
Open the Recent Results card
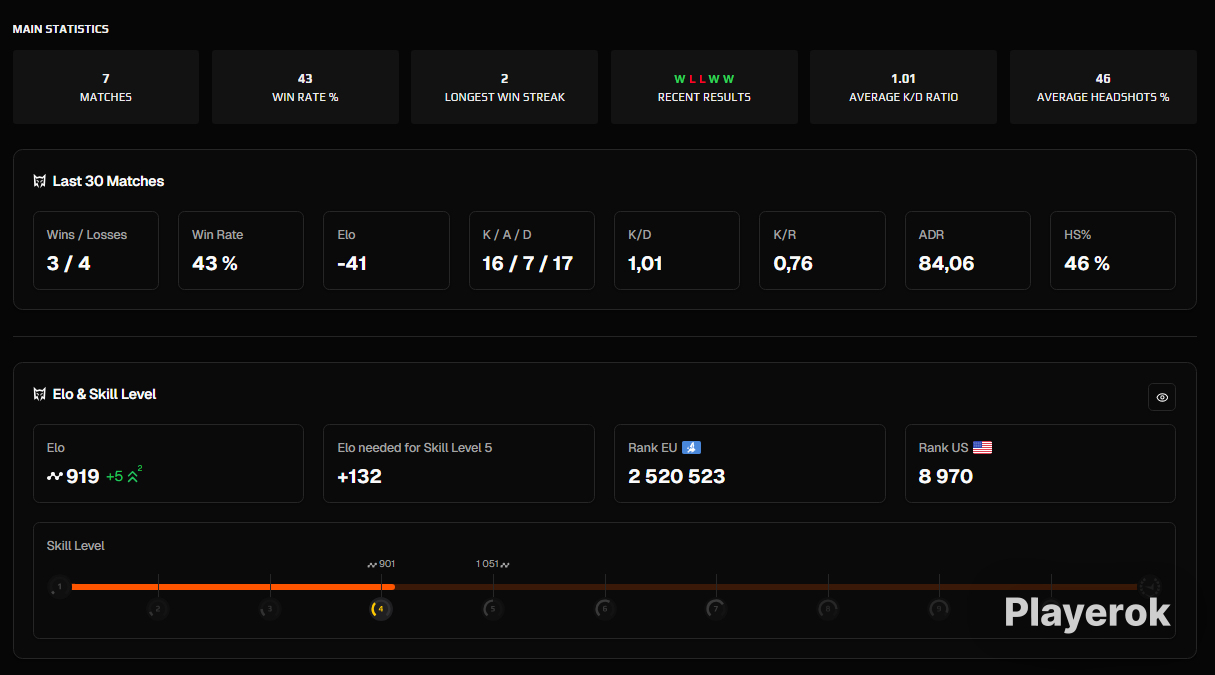pos(704,87)
